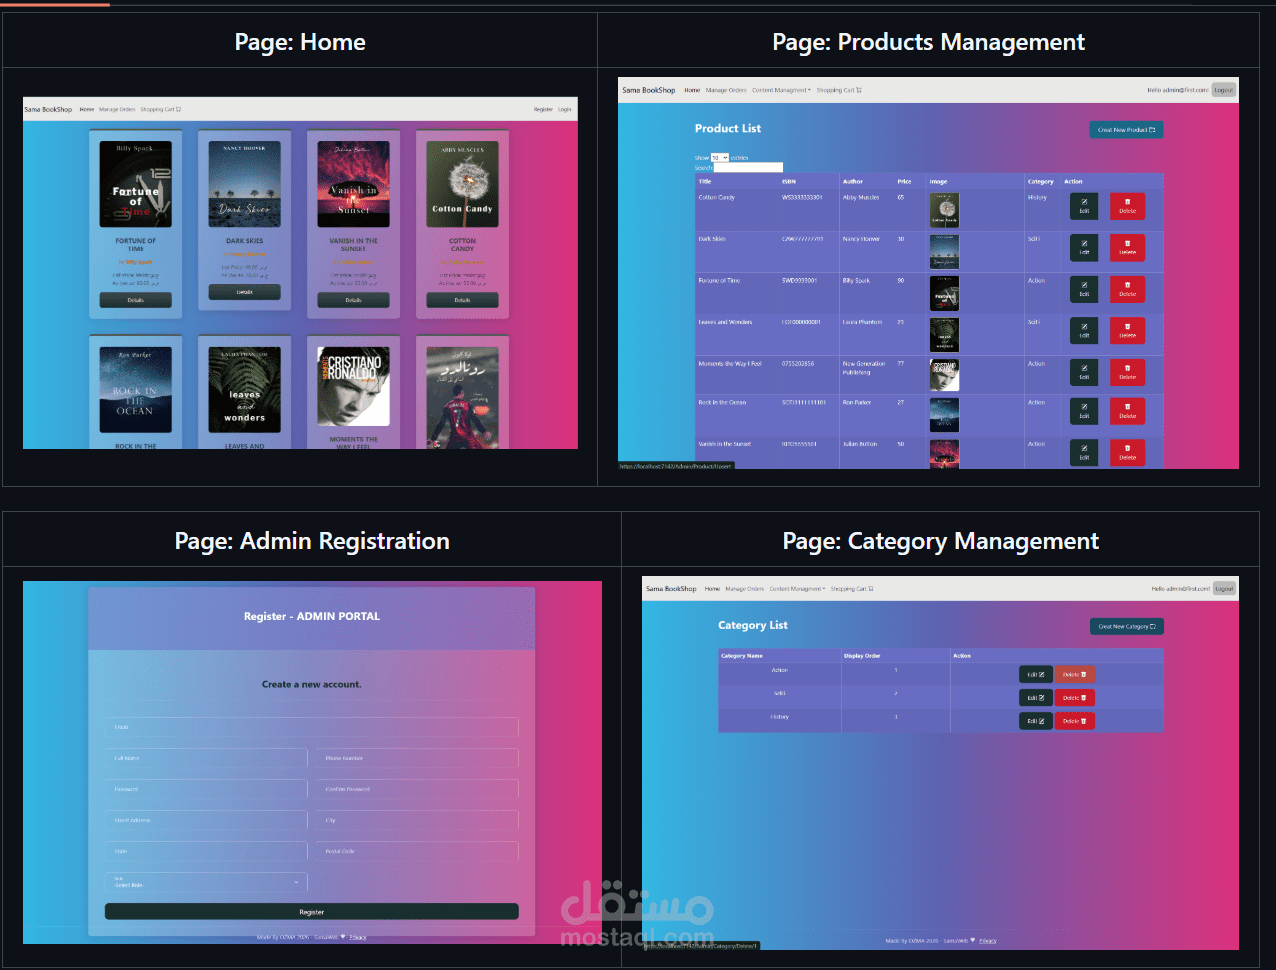Viewport: 1276px width, 970px height.
Task: Click Rock in the Ocean book cover
Action: (x=136, y=389)
